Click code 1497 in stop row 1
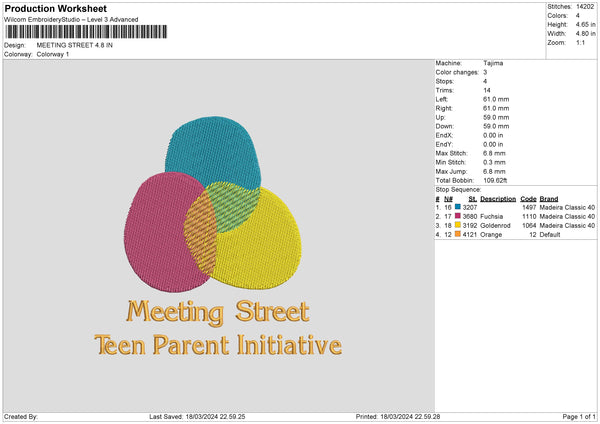Screen dimensions: 600x424 point(529,207)
